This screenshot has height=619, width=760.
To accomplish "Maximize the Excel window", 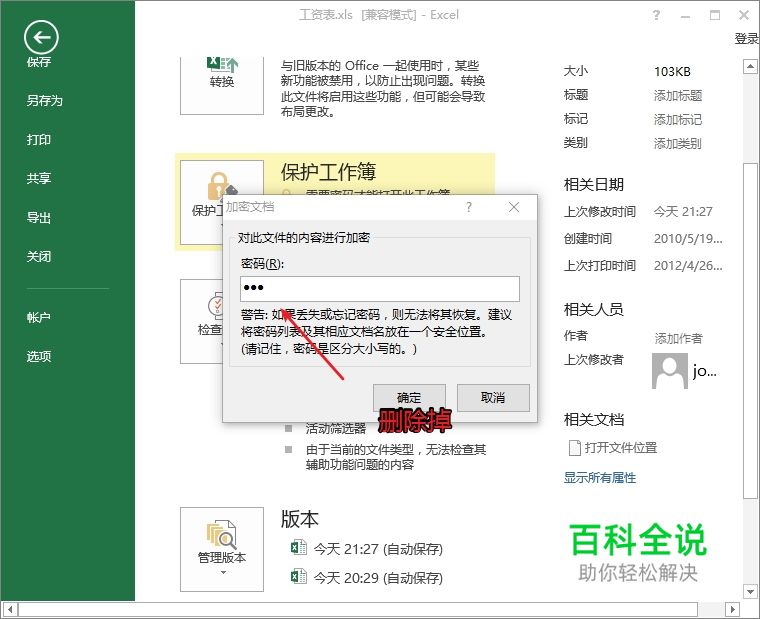I will (715, 15).
